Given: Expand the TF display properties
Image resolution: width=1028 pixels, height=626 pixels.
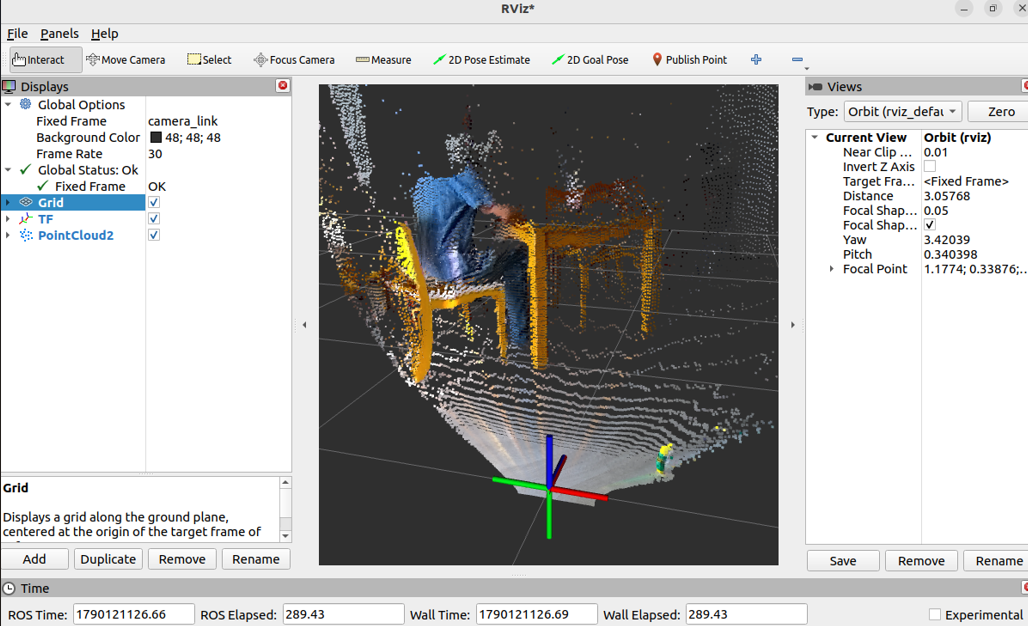Looking at the screenshot, I should [x=8, y=219].
